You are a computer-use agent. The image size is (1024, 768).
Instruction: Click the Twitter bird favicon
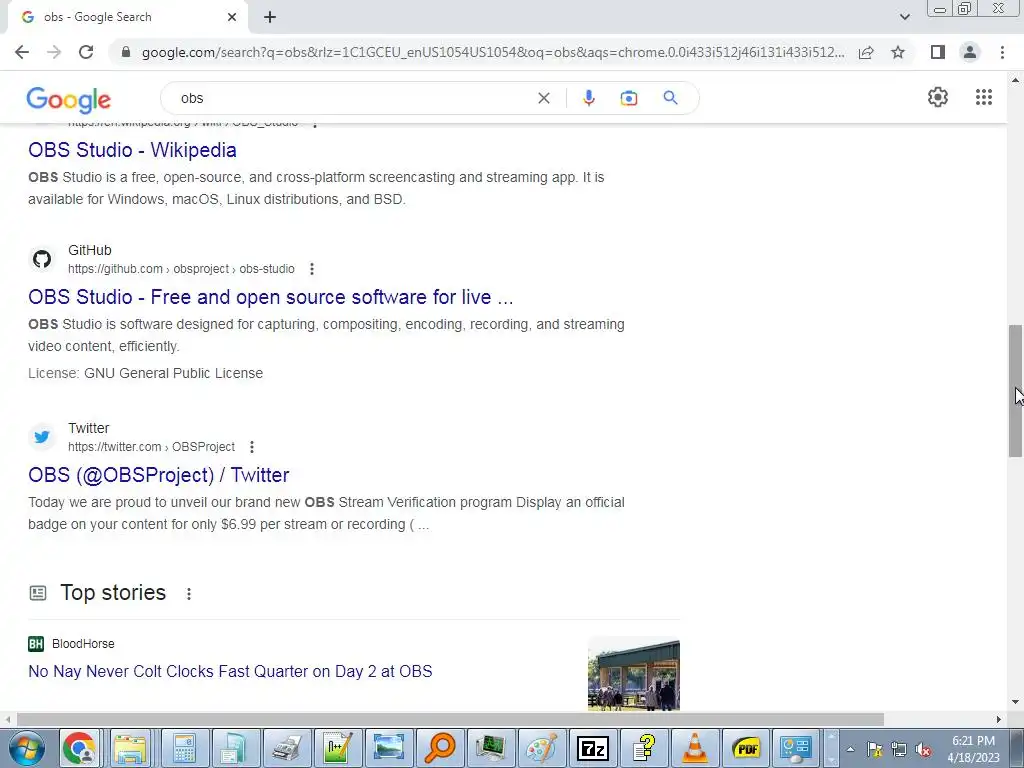coord(42,437)
